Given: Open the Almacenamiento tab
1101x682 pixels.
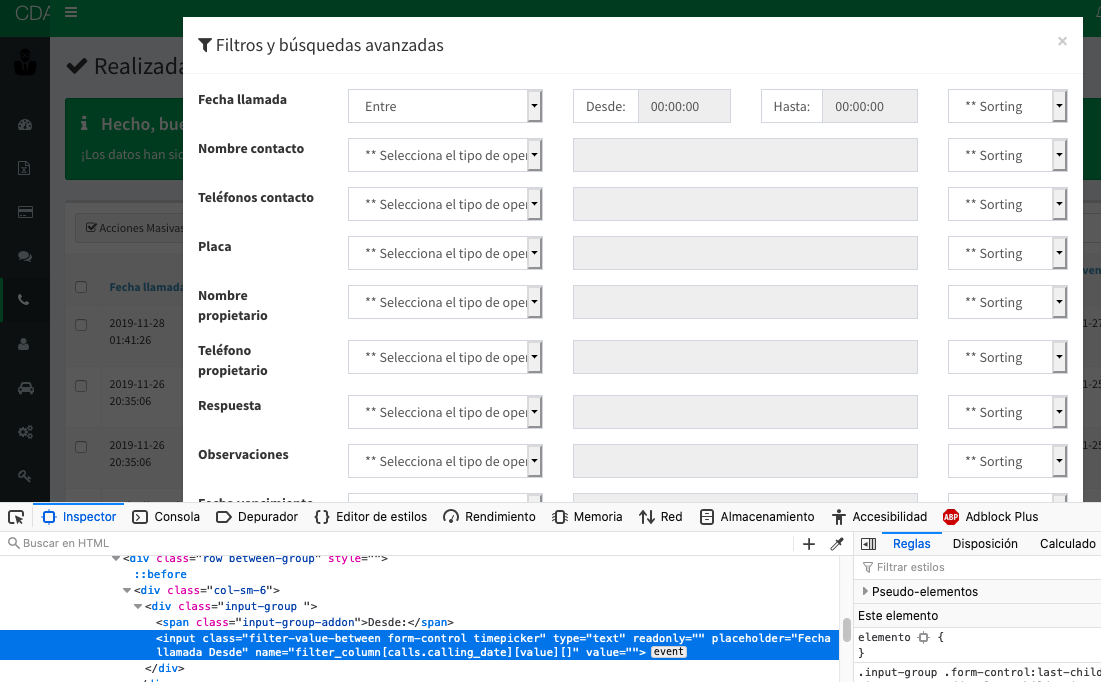Looking at the screenshot, I should (758, 517).
